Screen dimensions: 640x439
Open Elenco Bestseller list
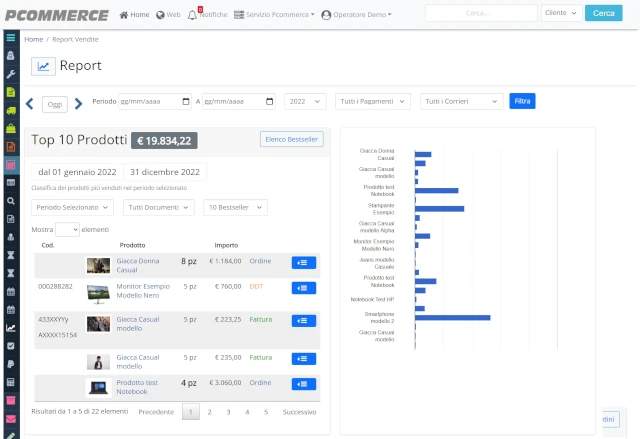291,139
